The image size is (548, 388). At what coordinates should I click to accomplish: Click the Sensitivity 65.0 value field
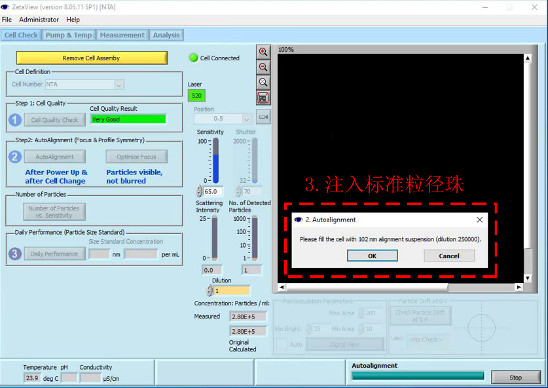pos(213,192)
